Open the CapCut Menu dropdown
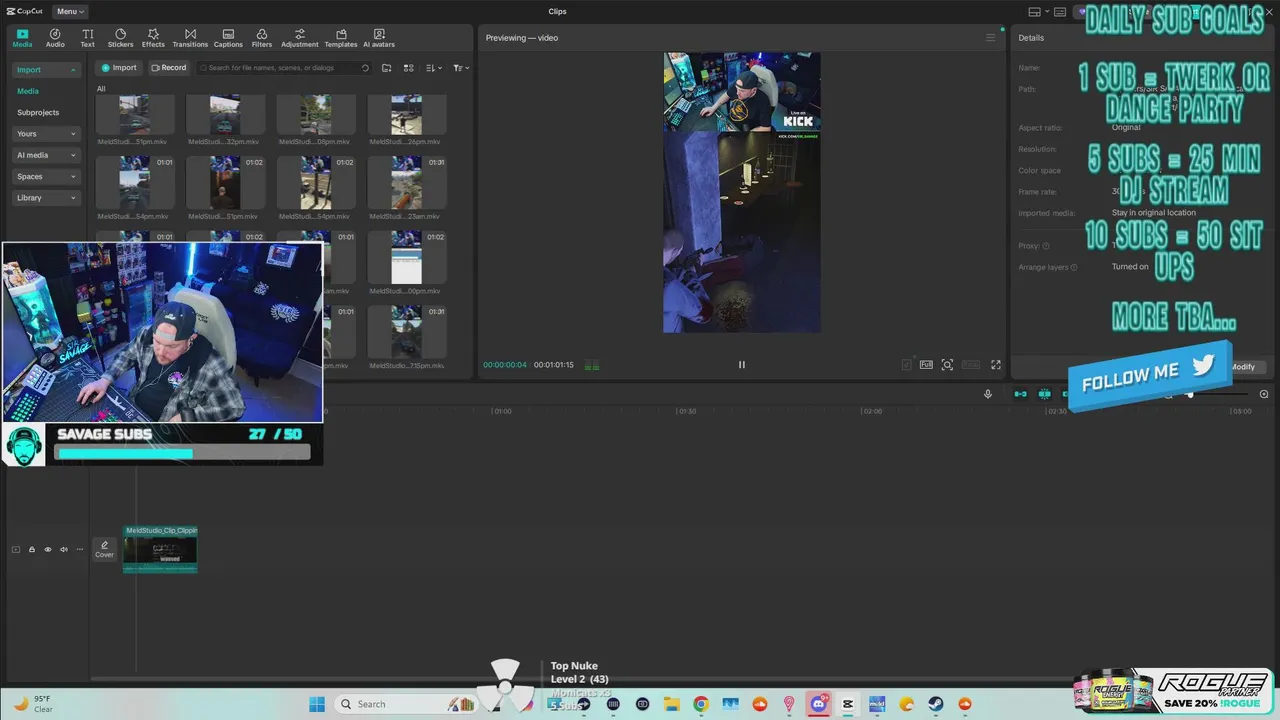This screenshot has height=720, width=1280. [x=70, y=11]
